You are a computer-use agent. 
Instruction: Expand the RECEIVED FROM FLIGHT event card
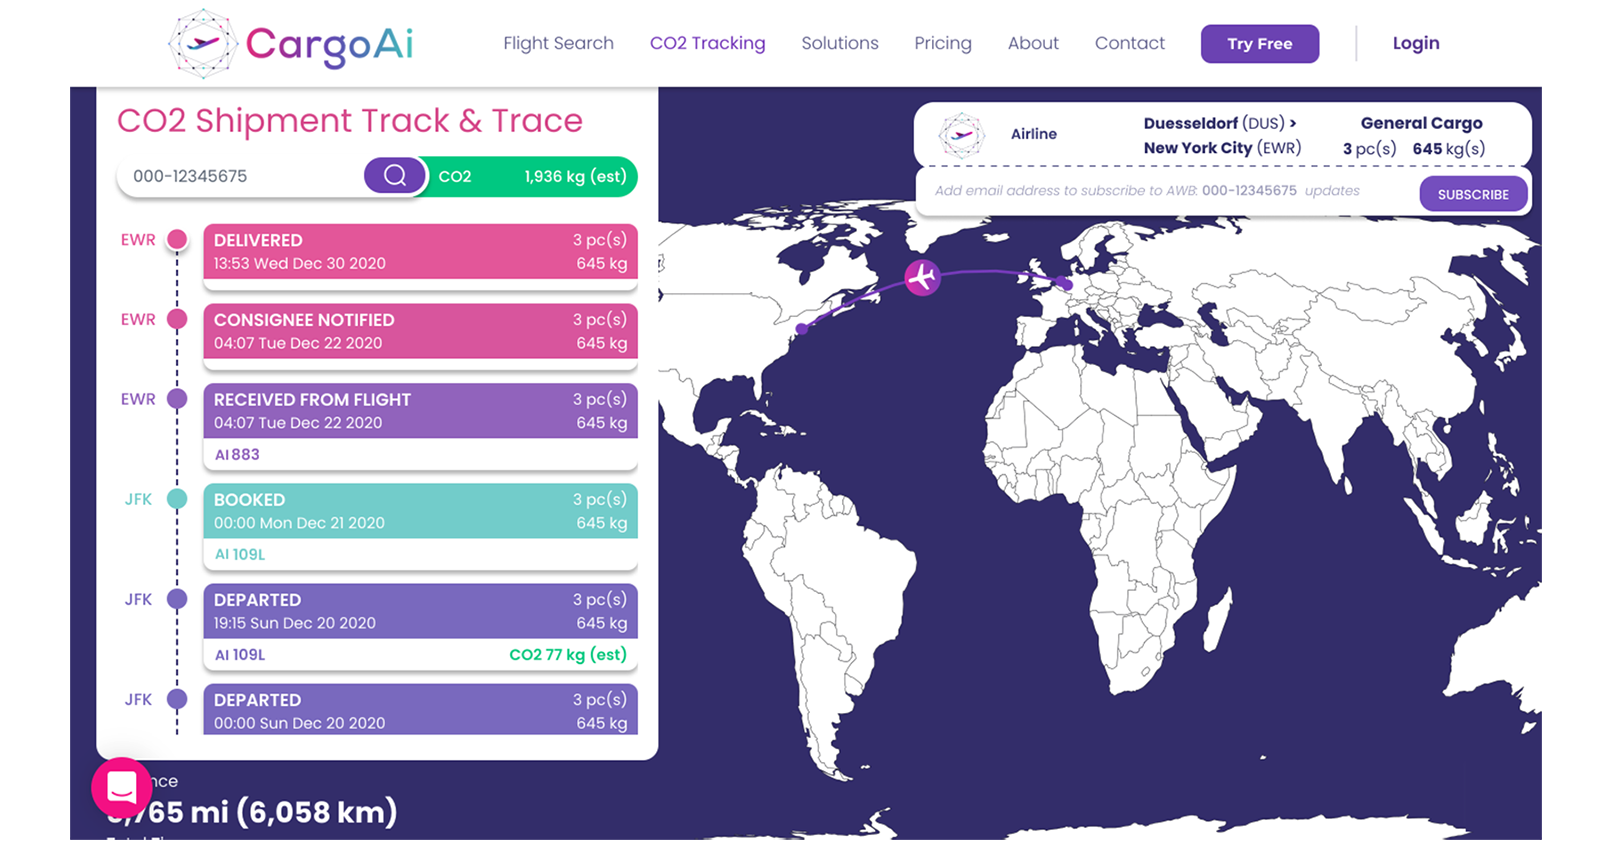(x=420, y=411)
